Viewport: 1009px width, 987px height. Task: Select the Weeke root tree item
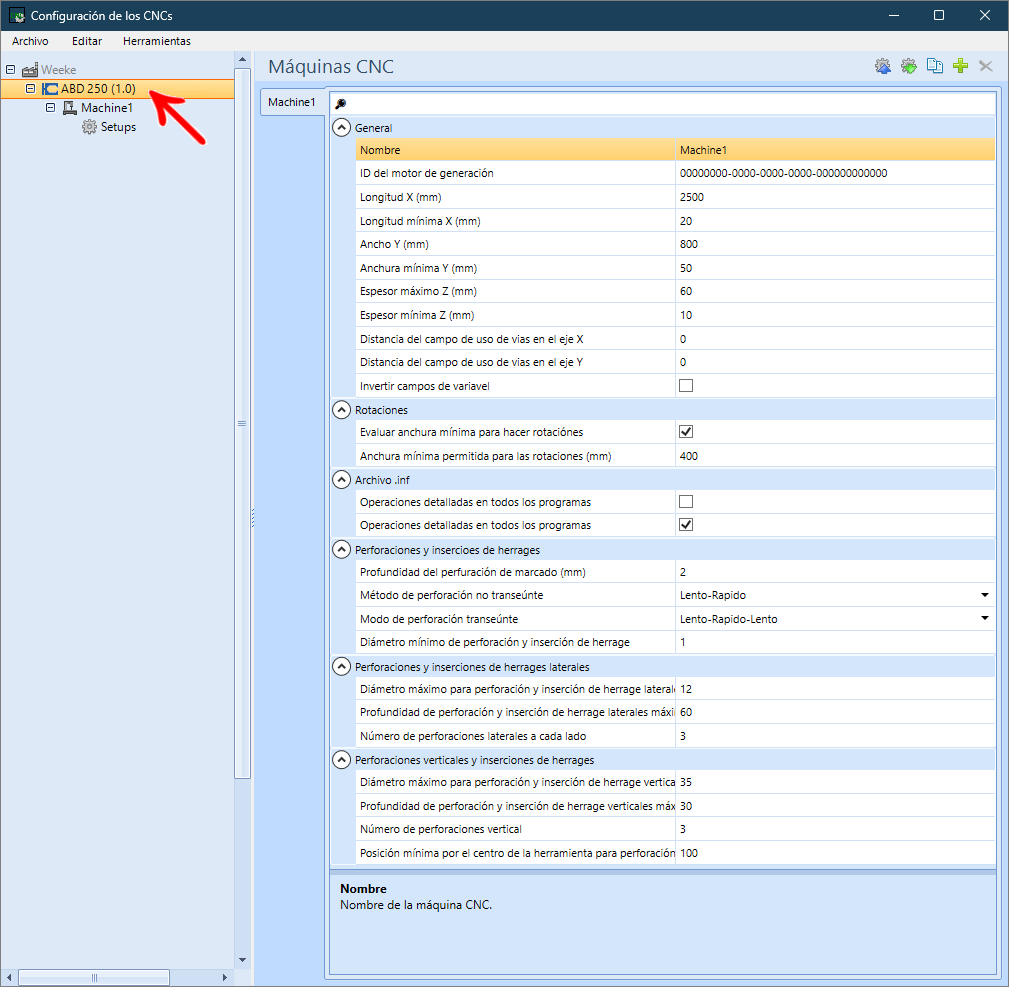pos(59,69)
